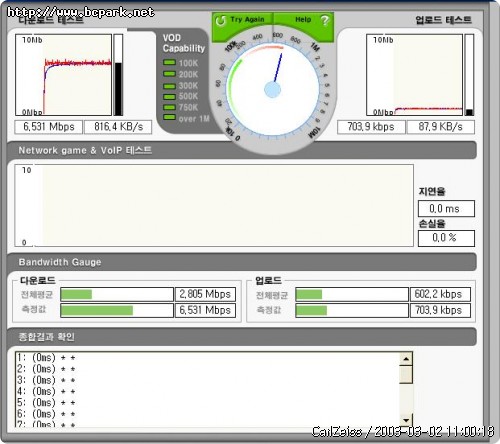Click the 200K VOD capability indicator light
This screenshot has width=500, height=444.
[x=169, y=74]
